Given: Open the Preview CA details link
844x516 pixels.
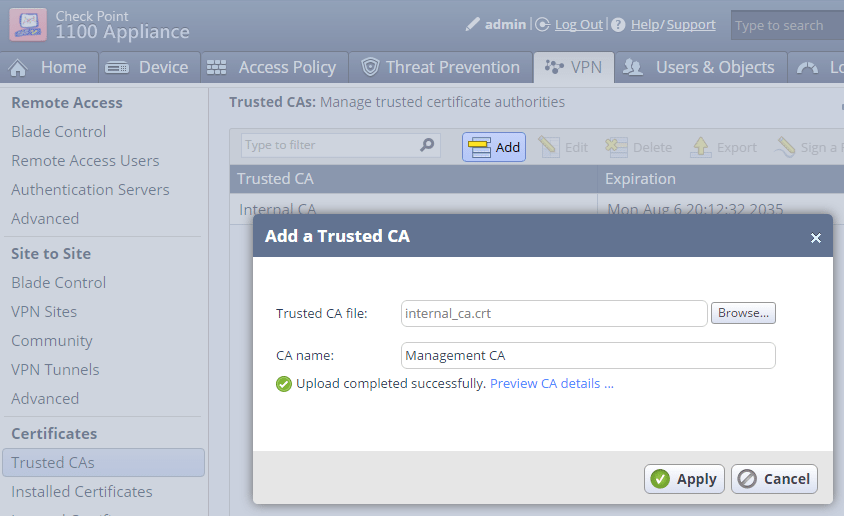Looking at the screenshot, I should (x=551, y=383).
